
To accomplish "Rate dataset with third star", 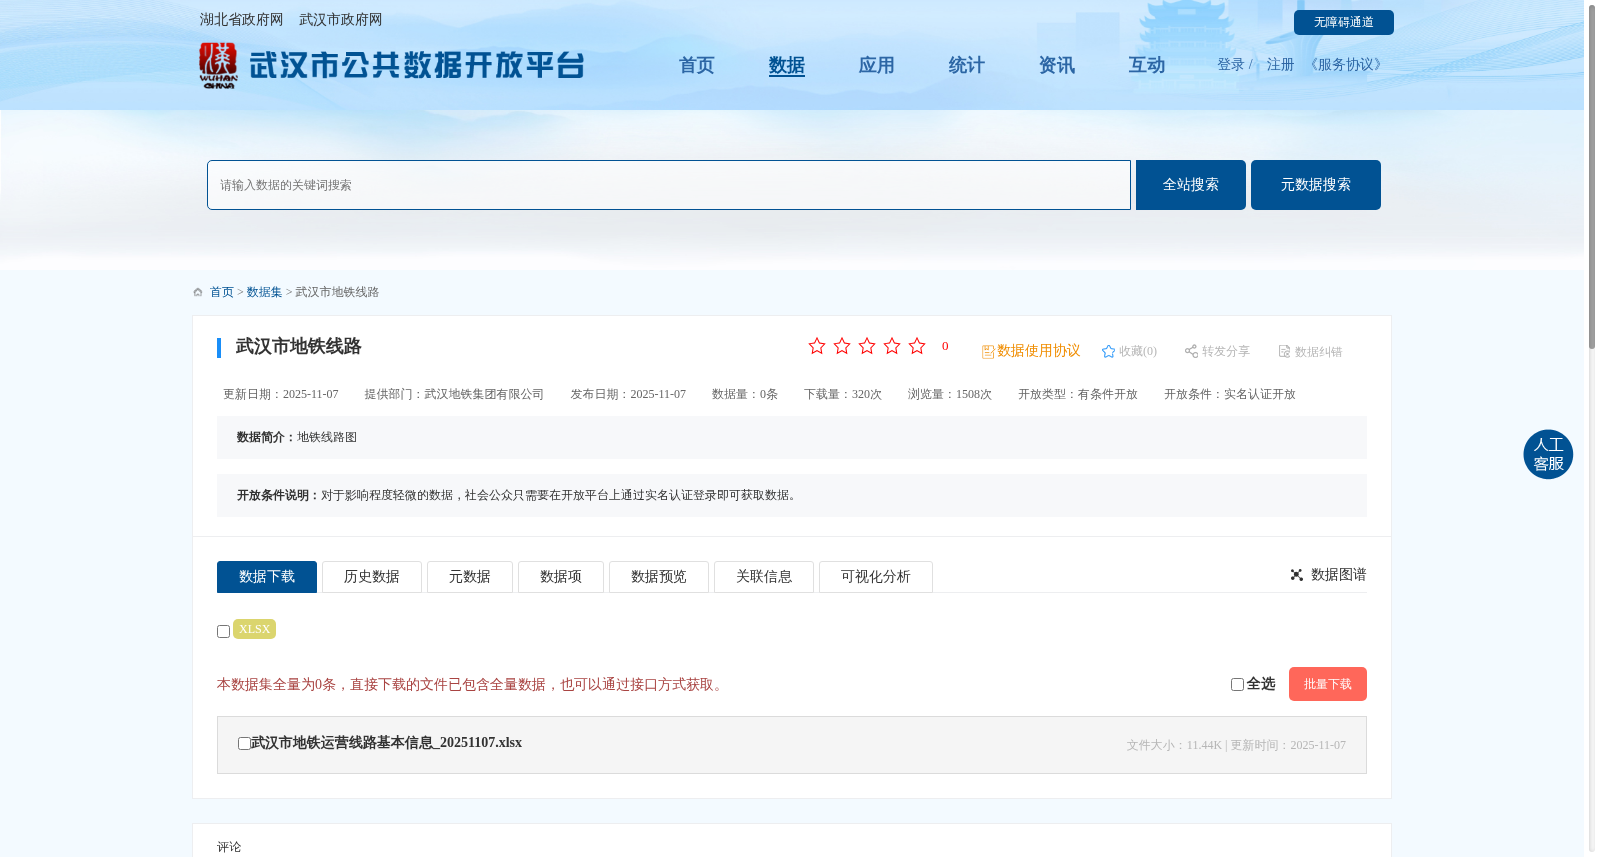I will point(867,346).
